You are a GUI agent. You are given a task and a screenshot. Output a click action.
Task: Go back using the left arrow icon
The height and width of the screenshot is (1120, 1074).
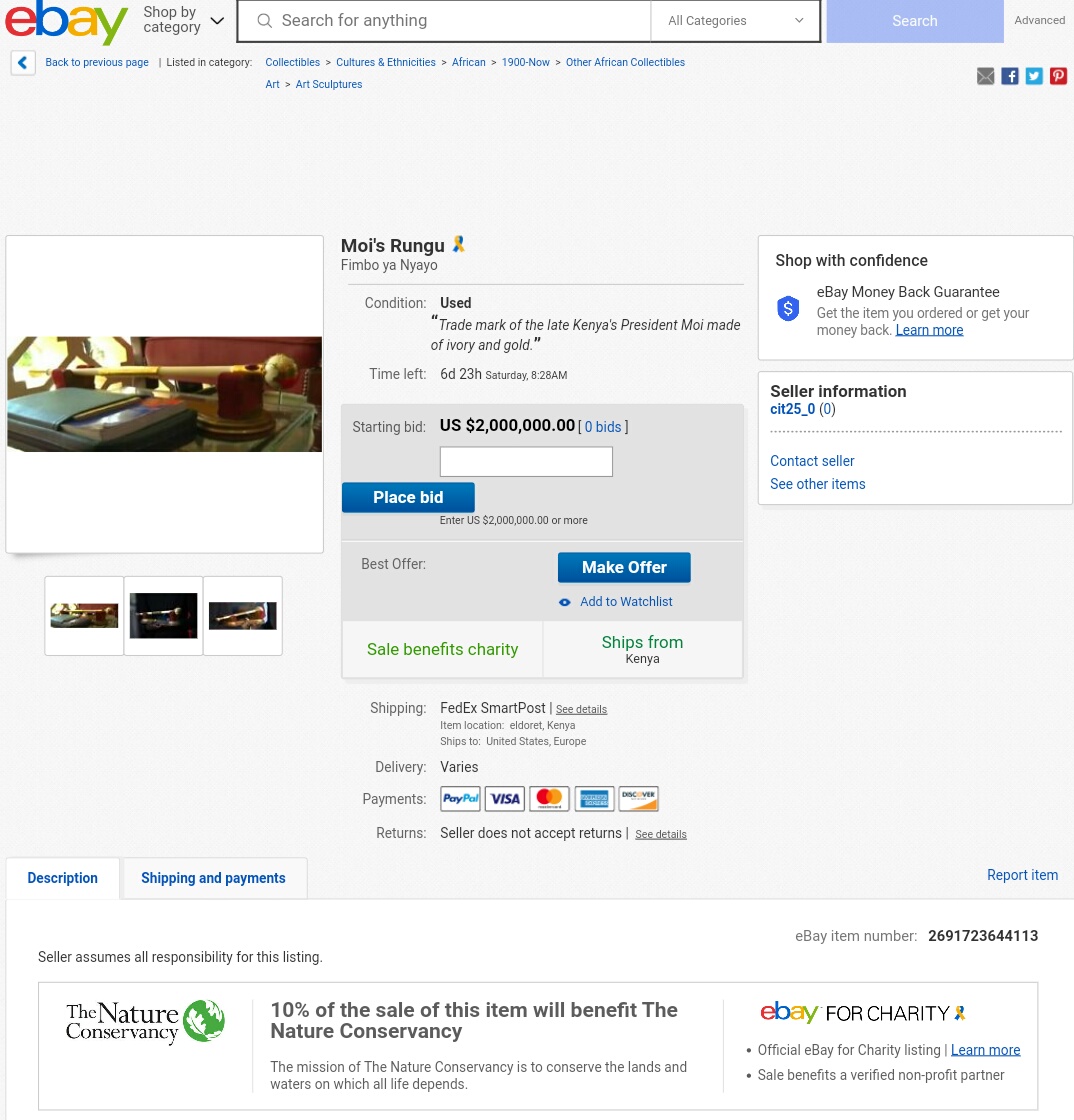point(23,63)
